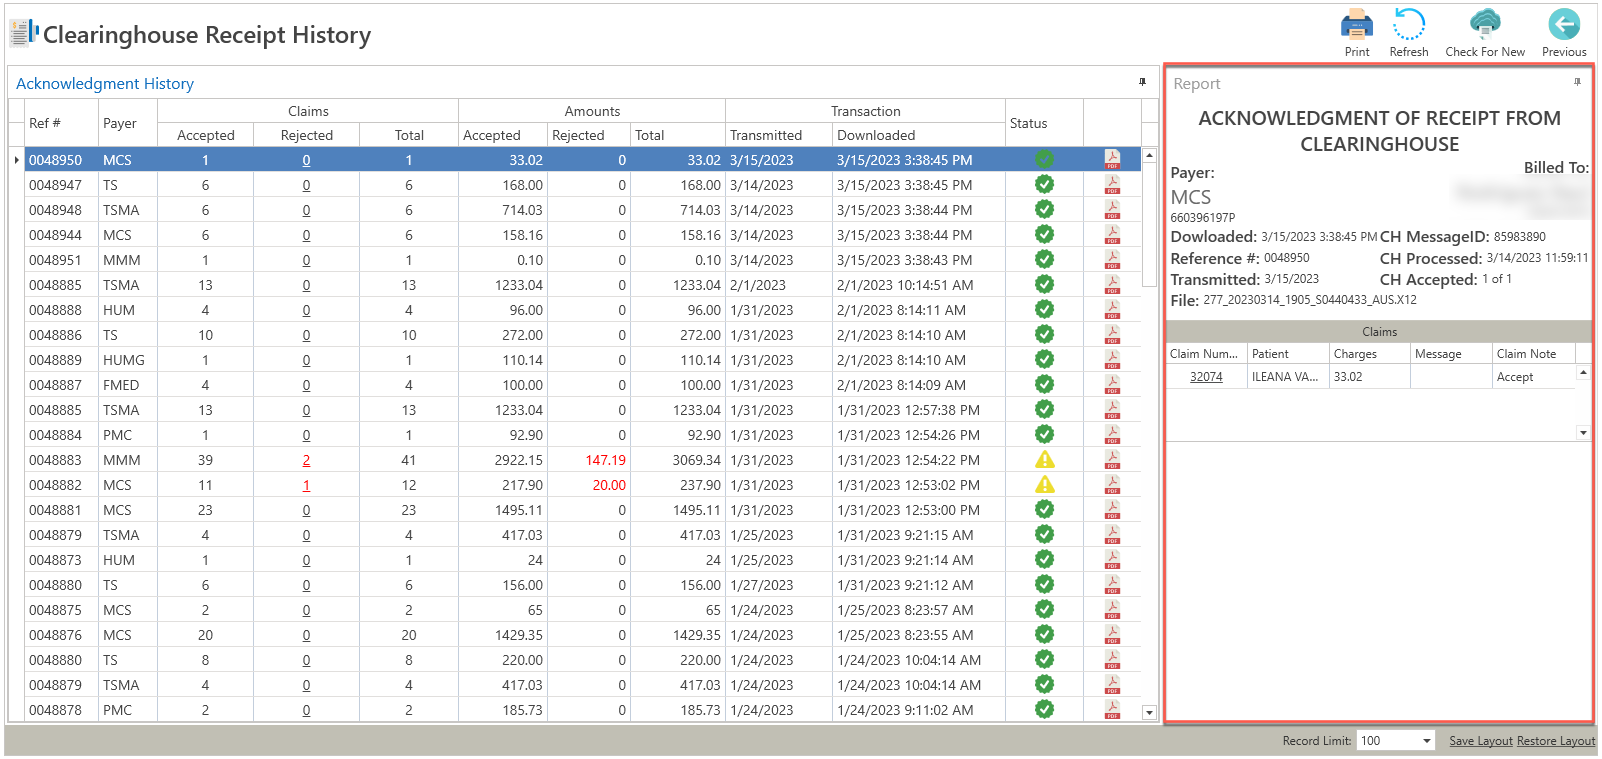Select row with Ref # 0048885 dated 2/1/2023
The height and width of the screenshot is (759, 1602).
(583, 285)
